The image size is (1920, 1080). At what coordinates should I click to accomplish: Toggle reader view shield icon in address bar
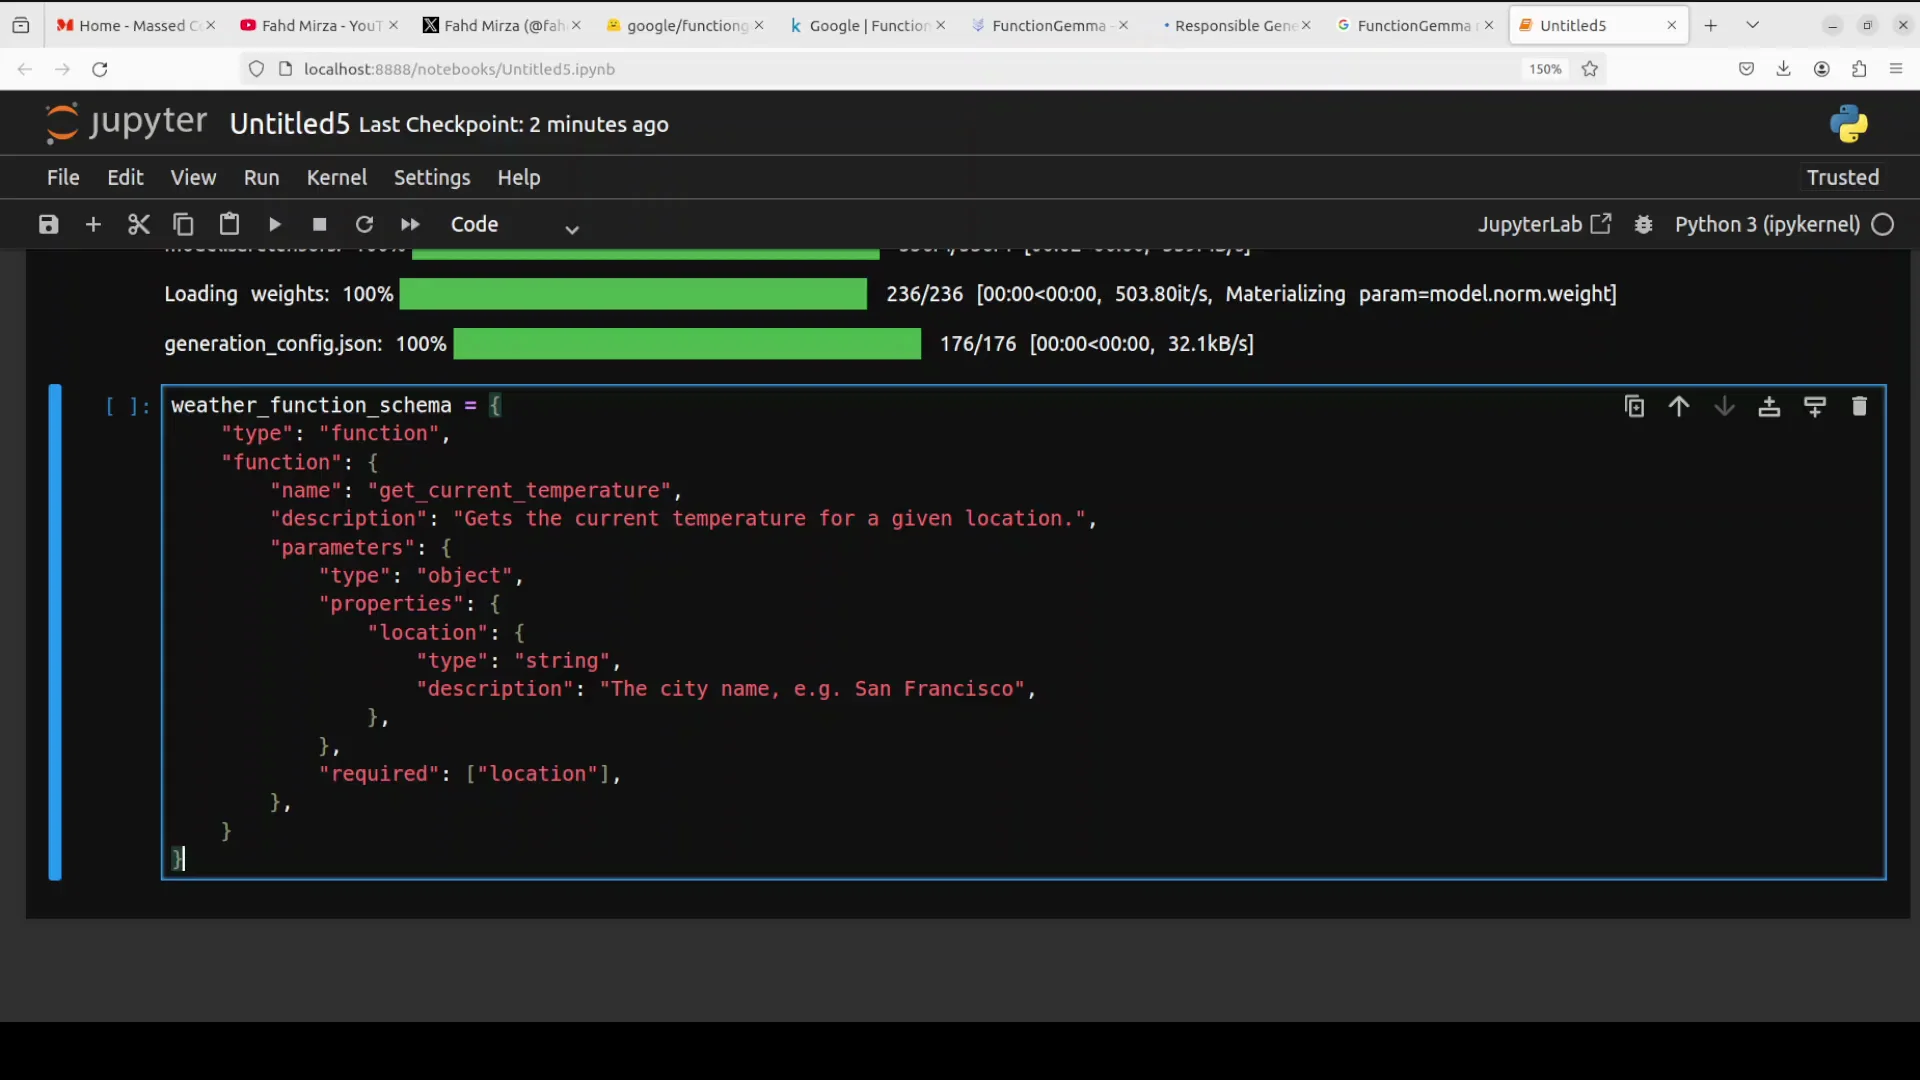coord(255,69)
